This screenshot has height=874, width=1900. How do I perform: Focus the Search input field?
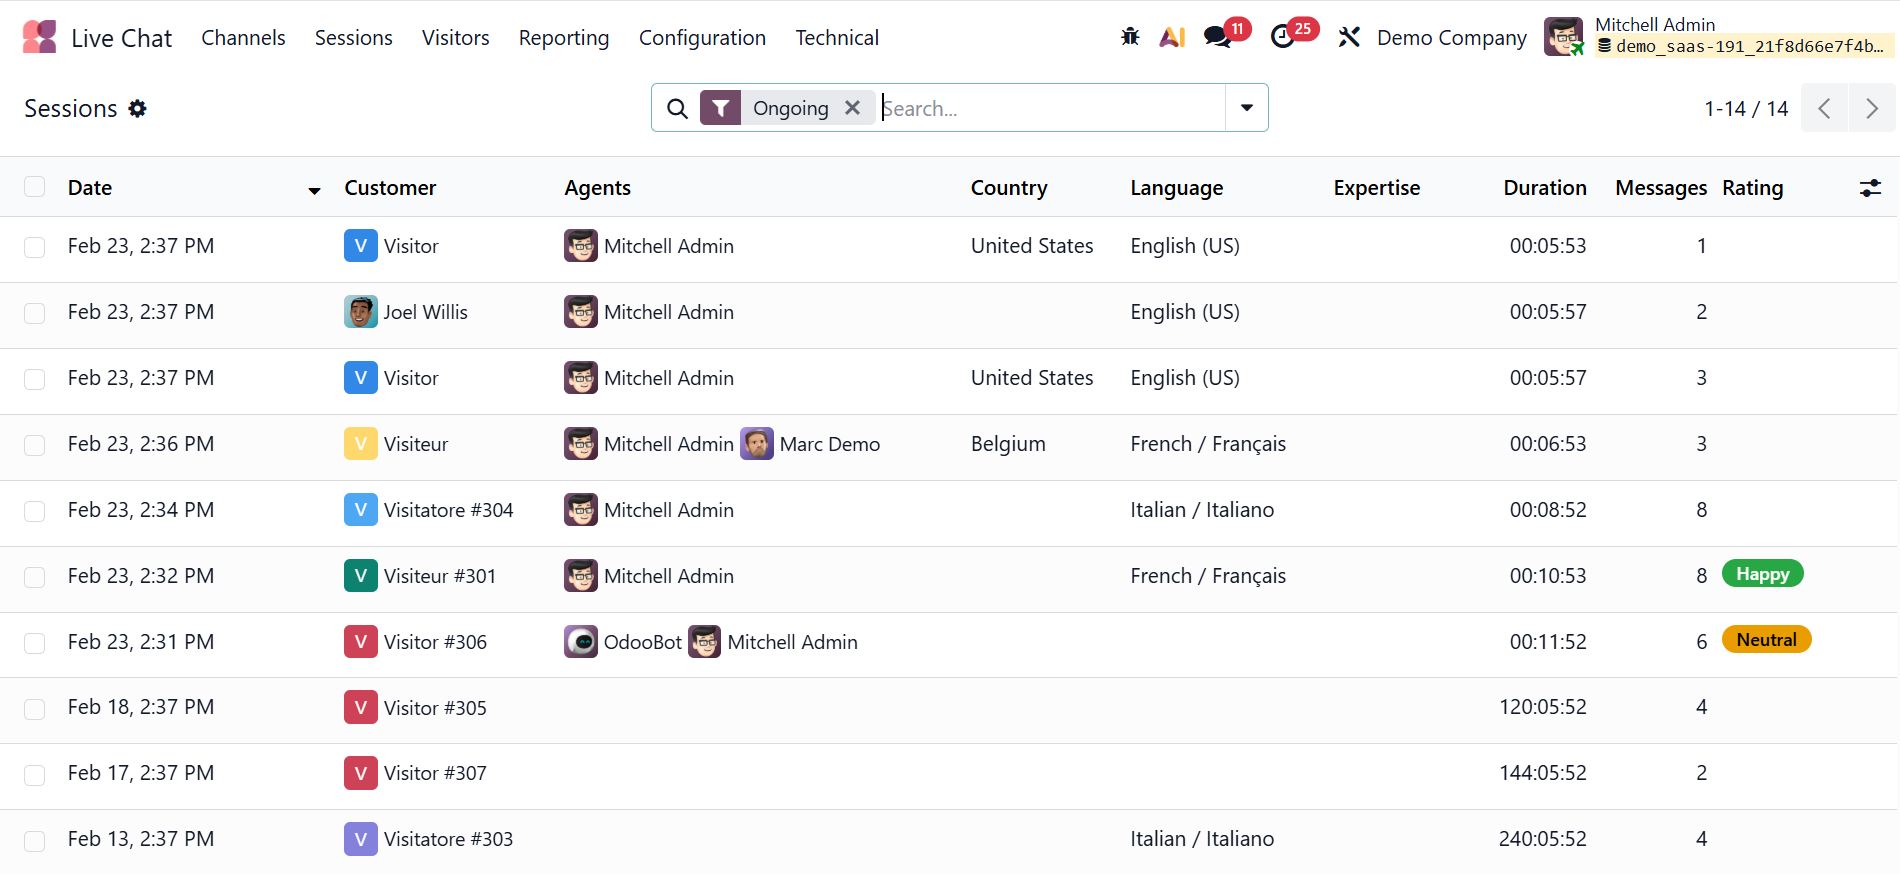pyautogui.click(x=1050, y=108)
